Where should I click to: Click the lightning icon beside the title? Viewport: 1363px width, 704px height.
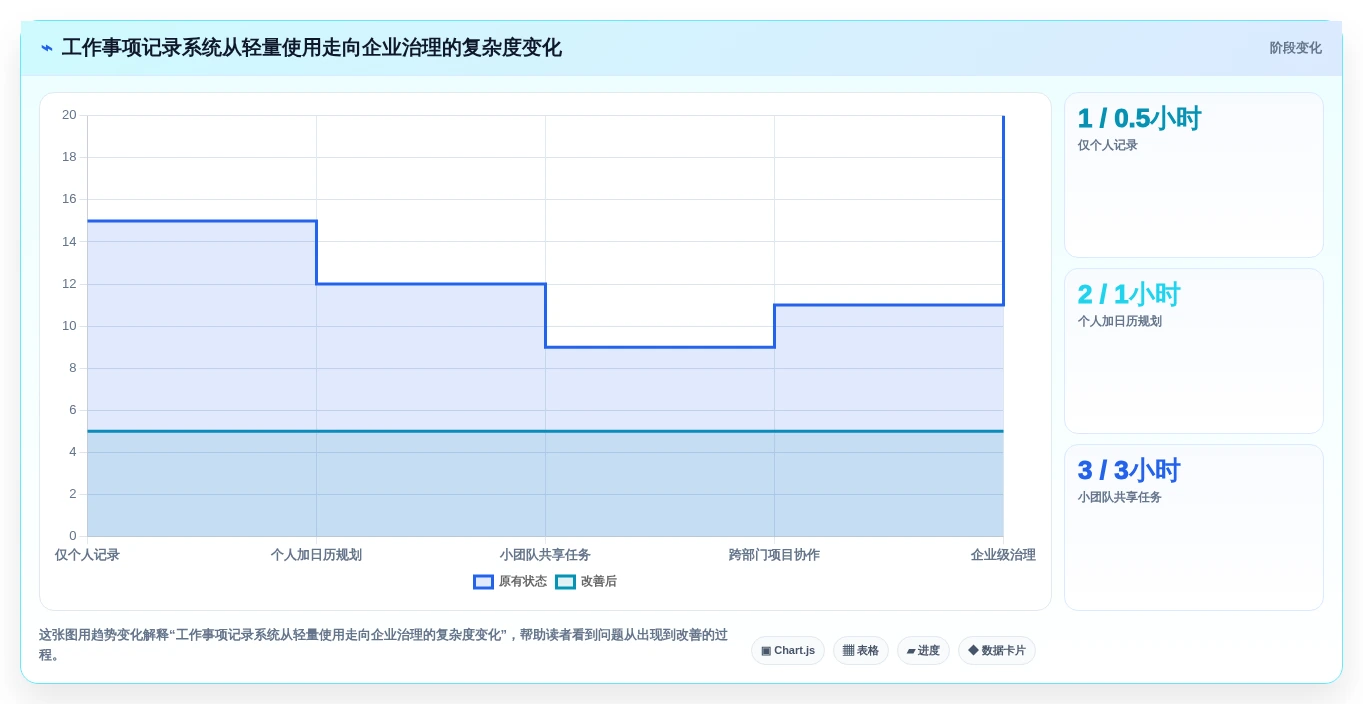(47, 48)
